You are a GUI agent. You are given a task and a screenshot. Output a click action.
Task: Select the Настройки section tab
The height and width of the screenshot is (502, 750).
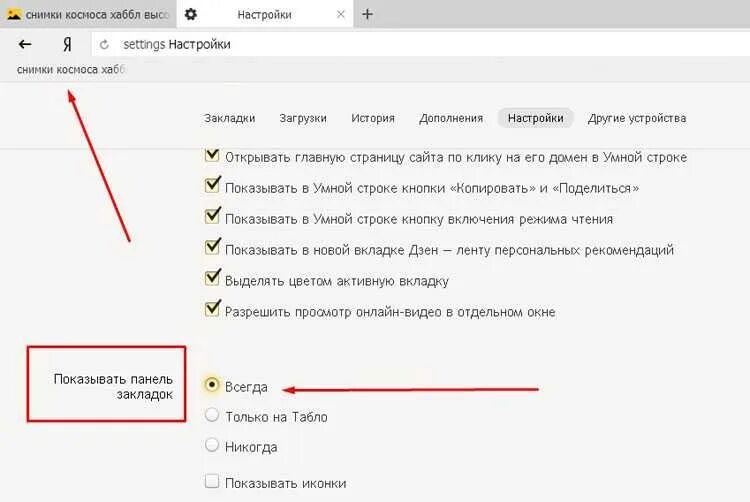tap(535, 118)
